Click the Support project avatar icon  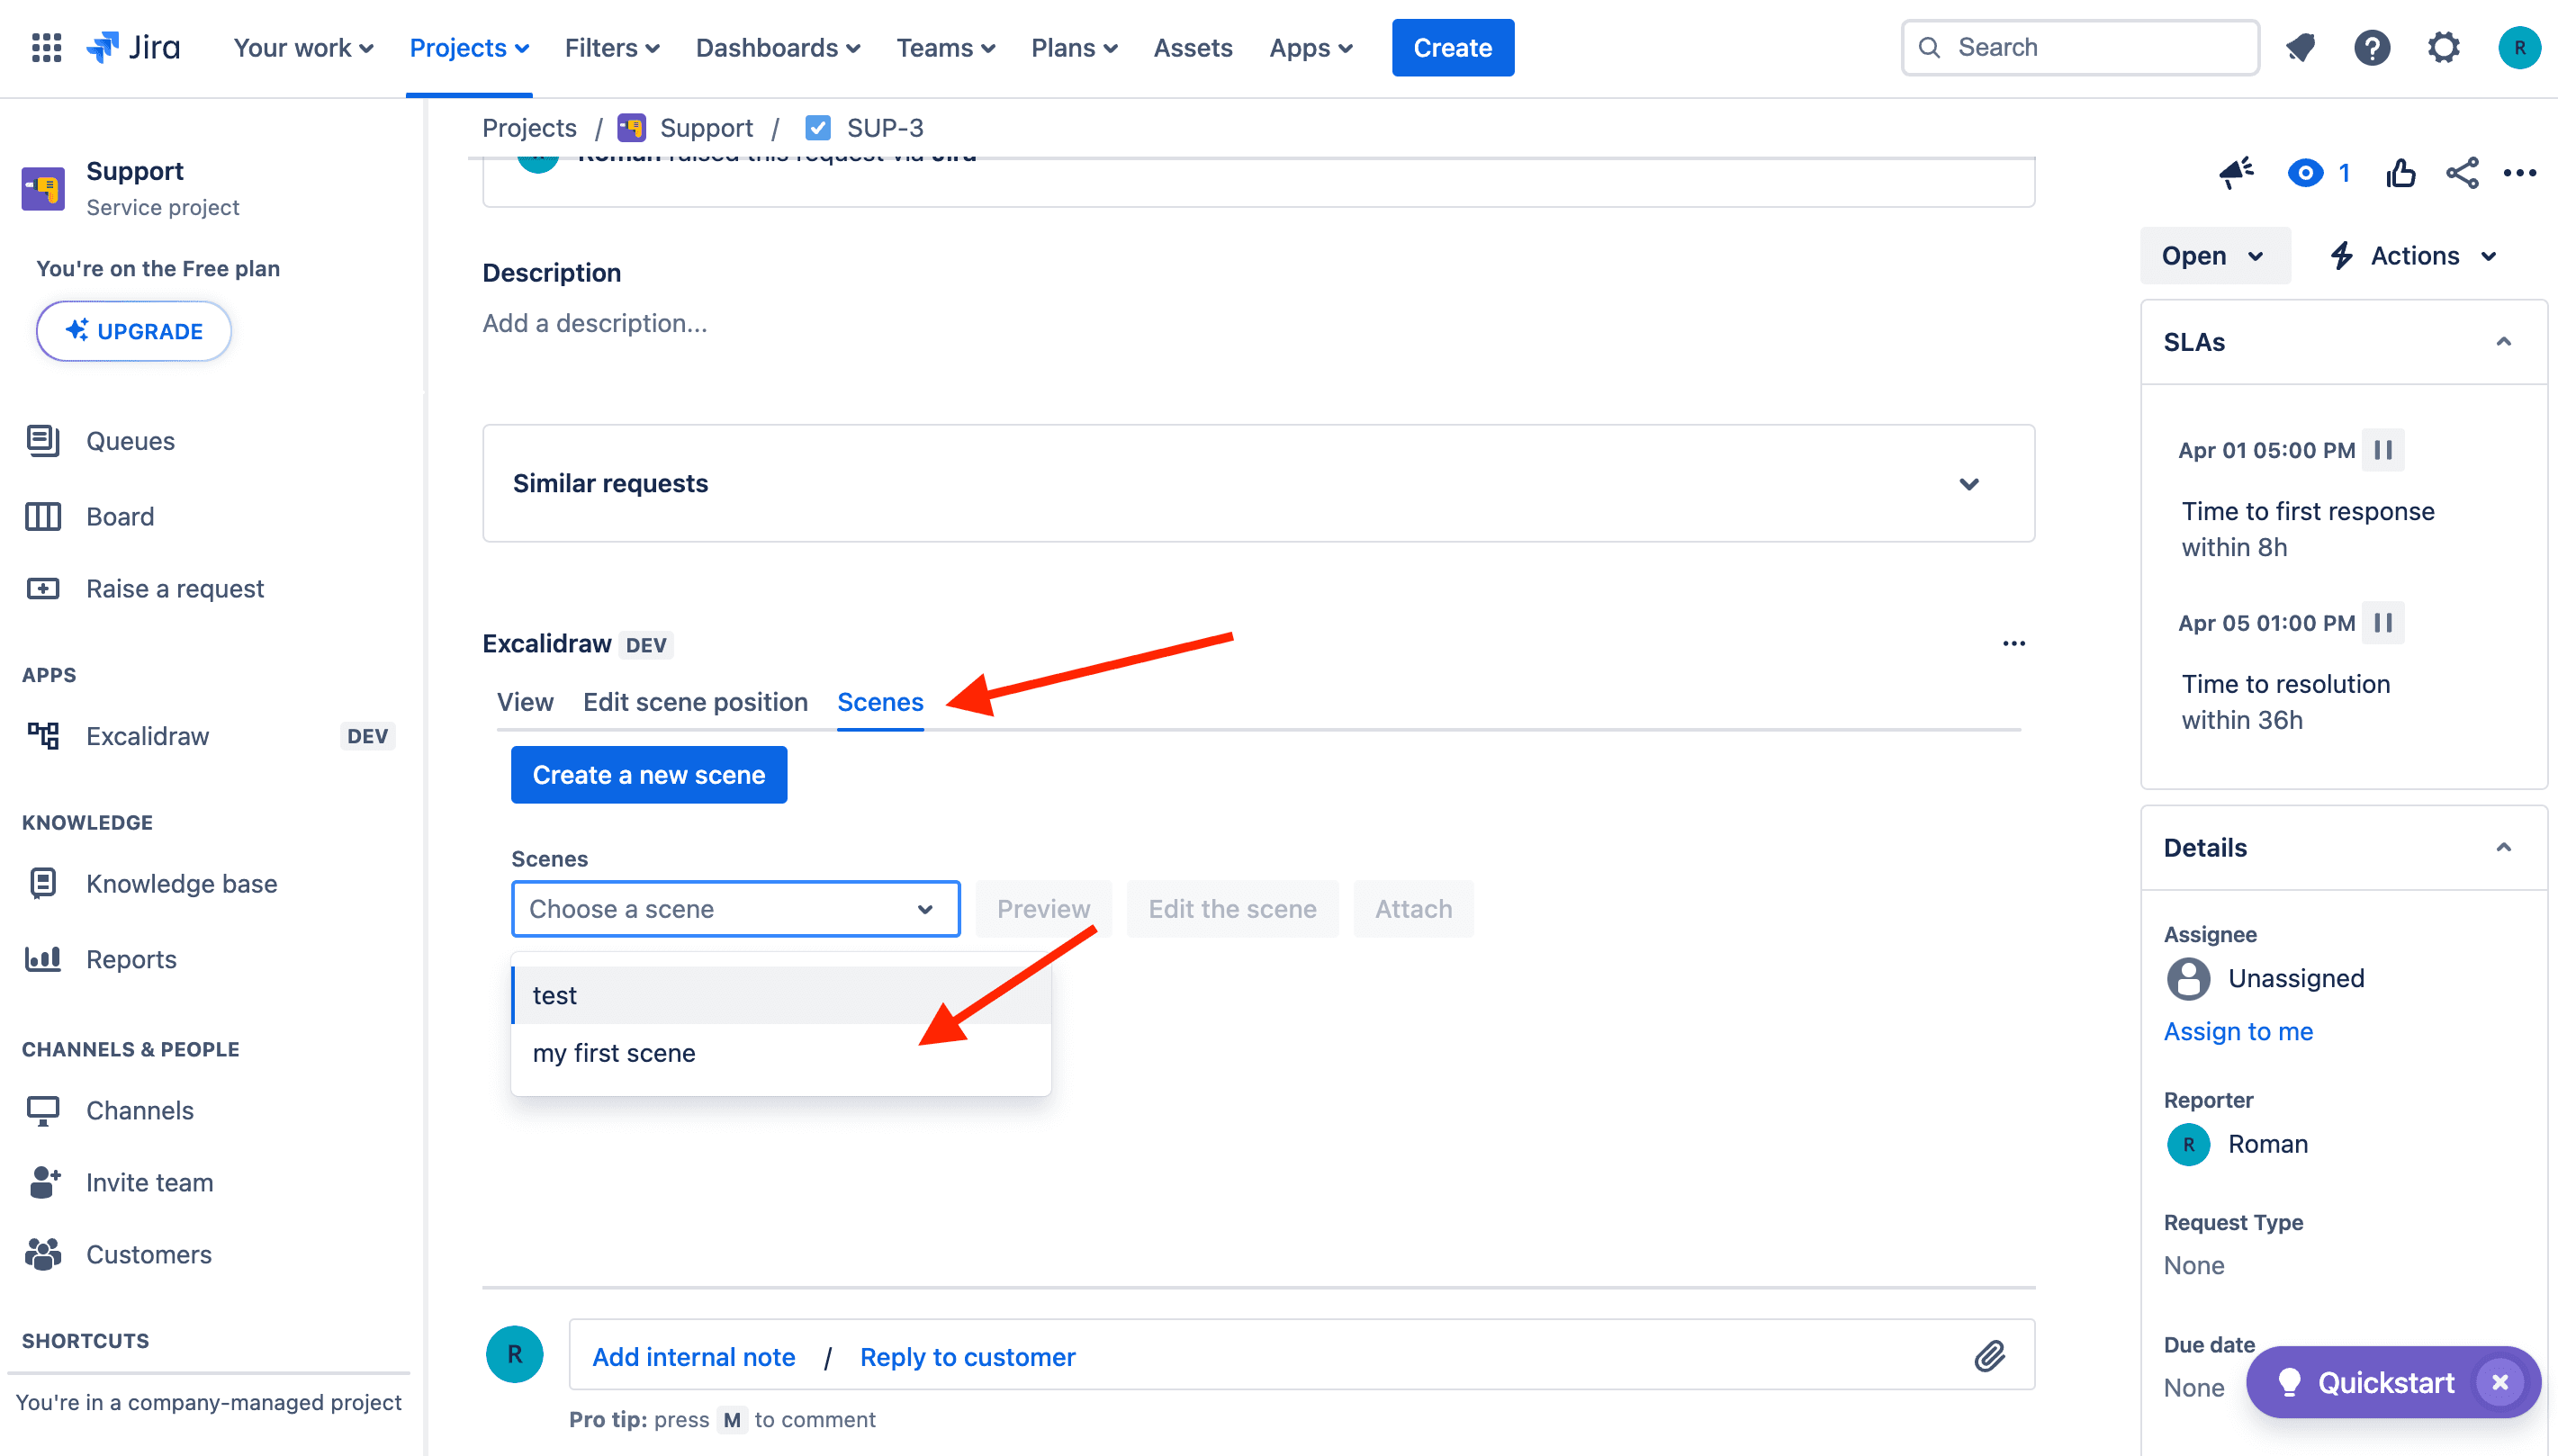[x=43, y=188]
